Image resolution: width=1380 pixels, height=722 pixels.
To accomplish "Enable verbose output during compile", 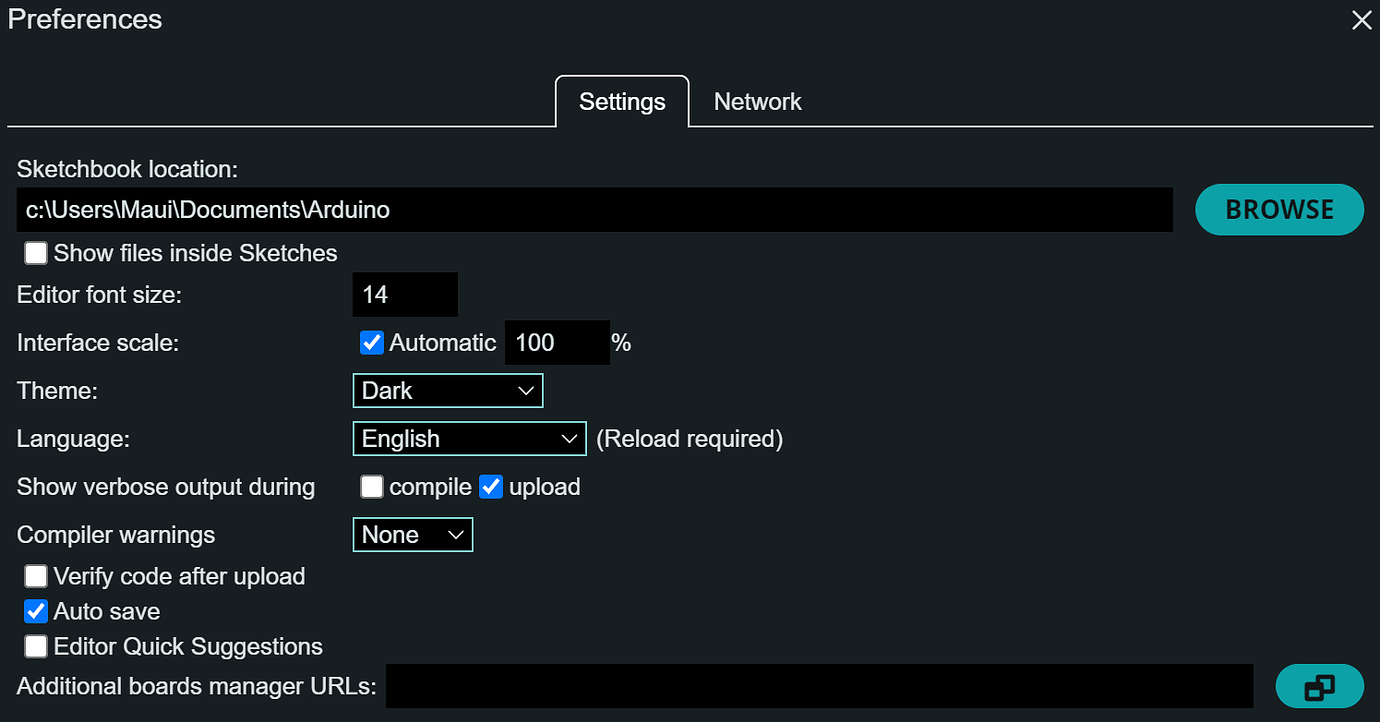I will click(372, 487).
